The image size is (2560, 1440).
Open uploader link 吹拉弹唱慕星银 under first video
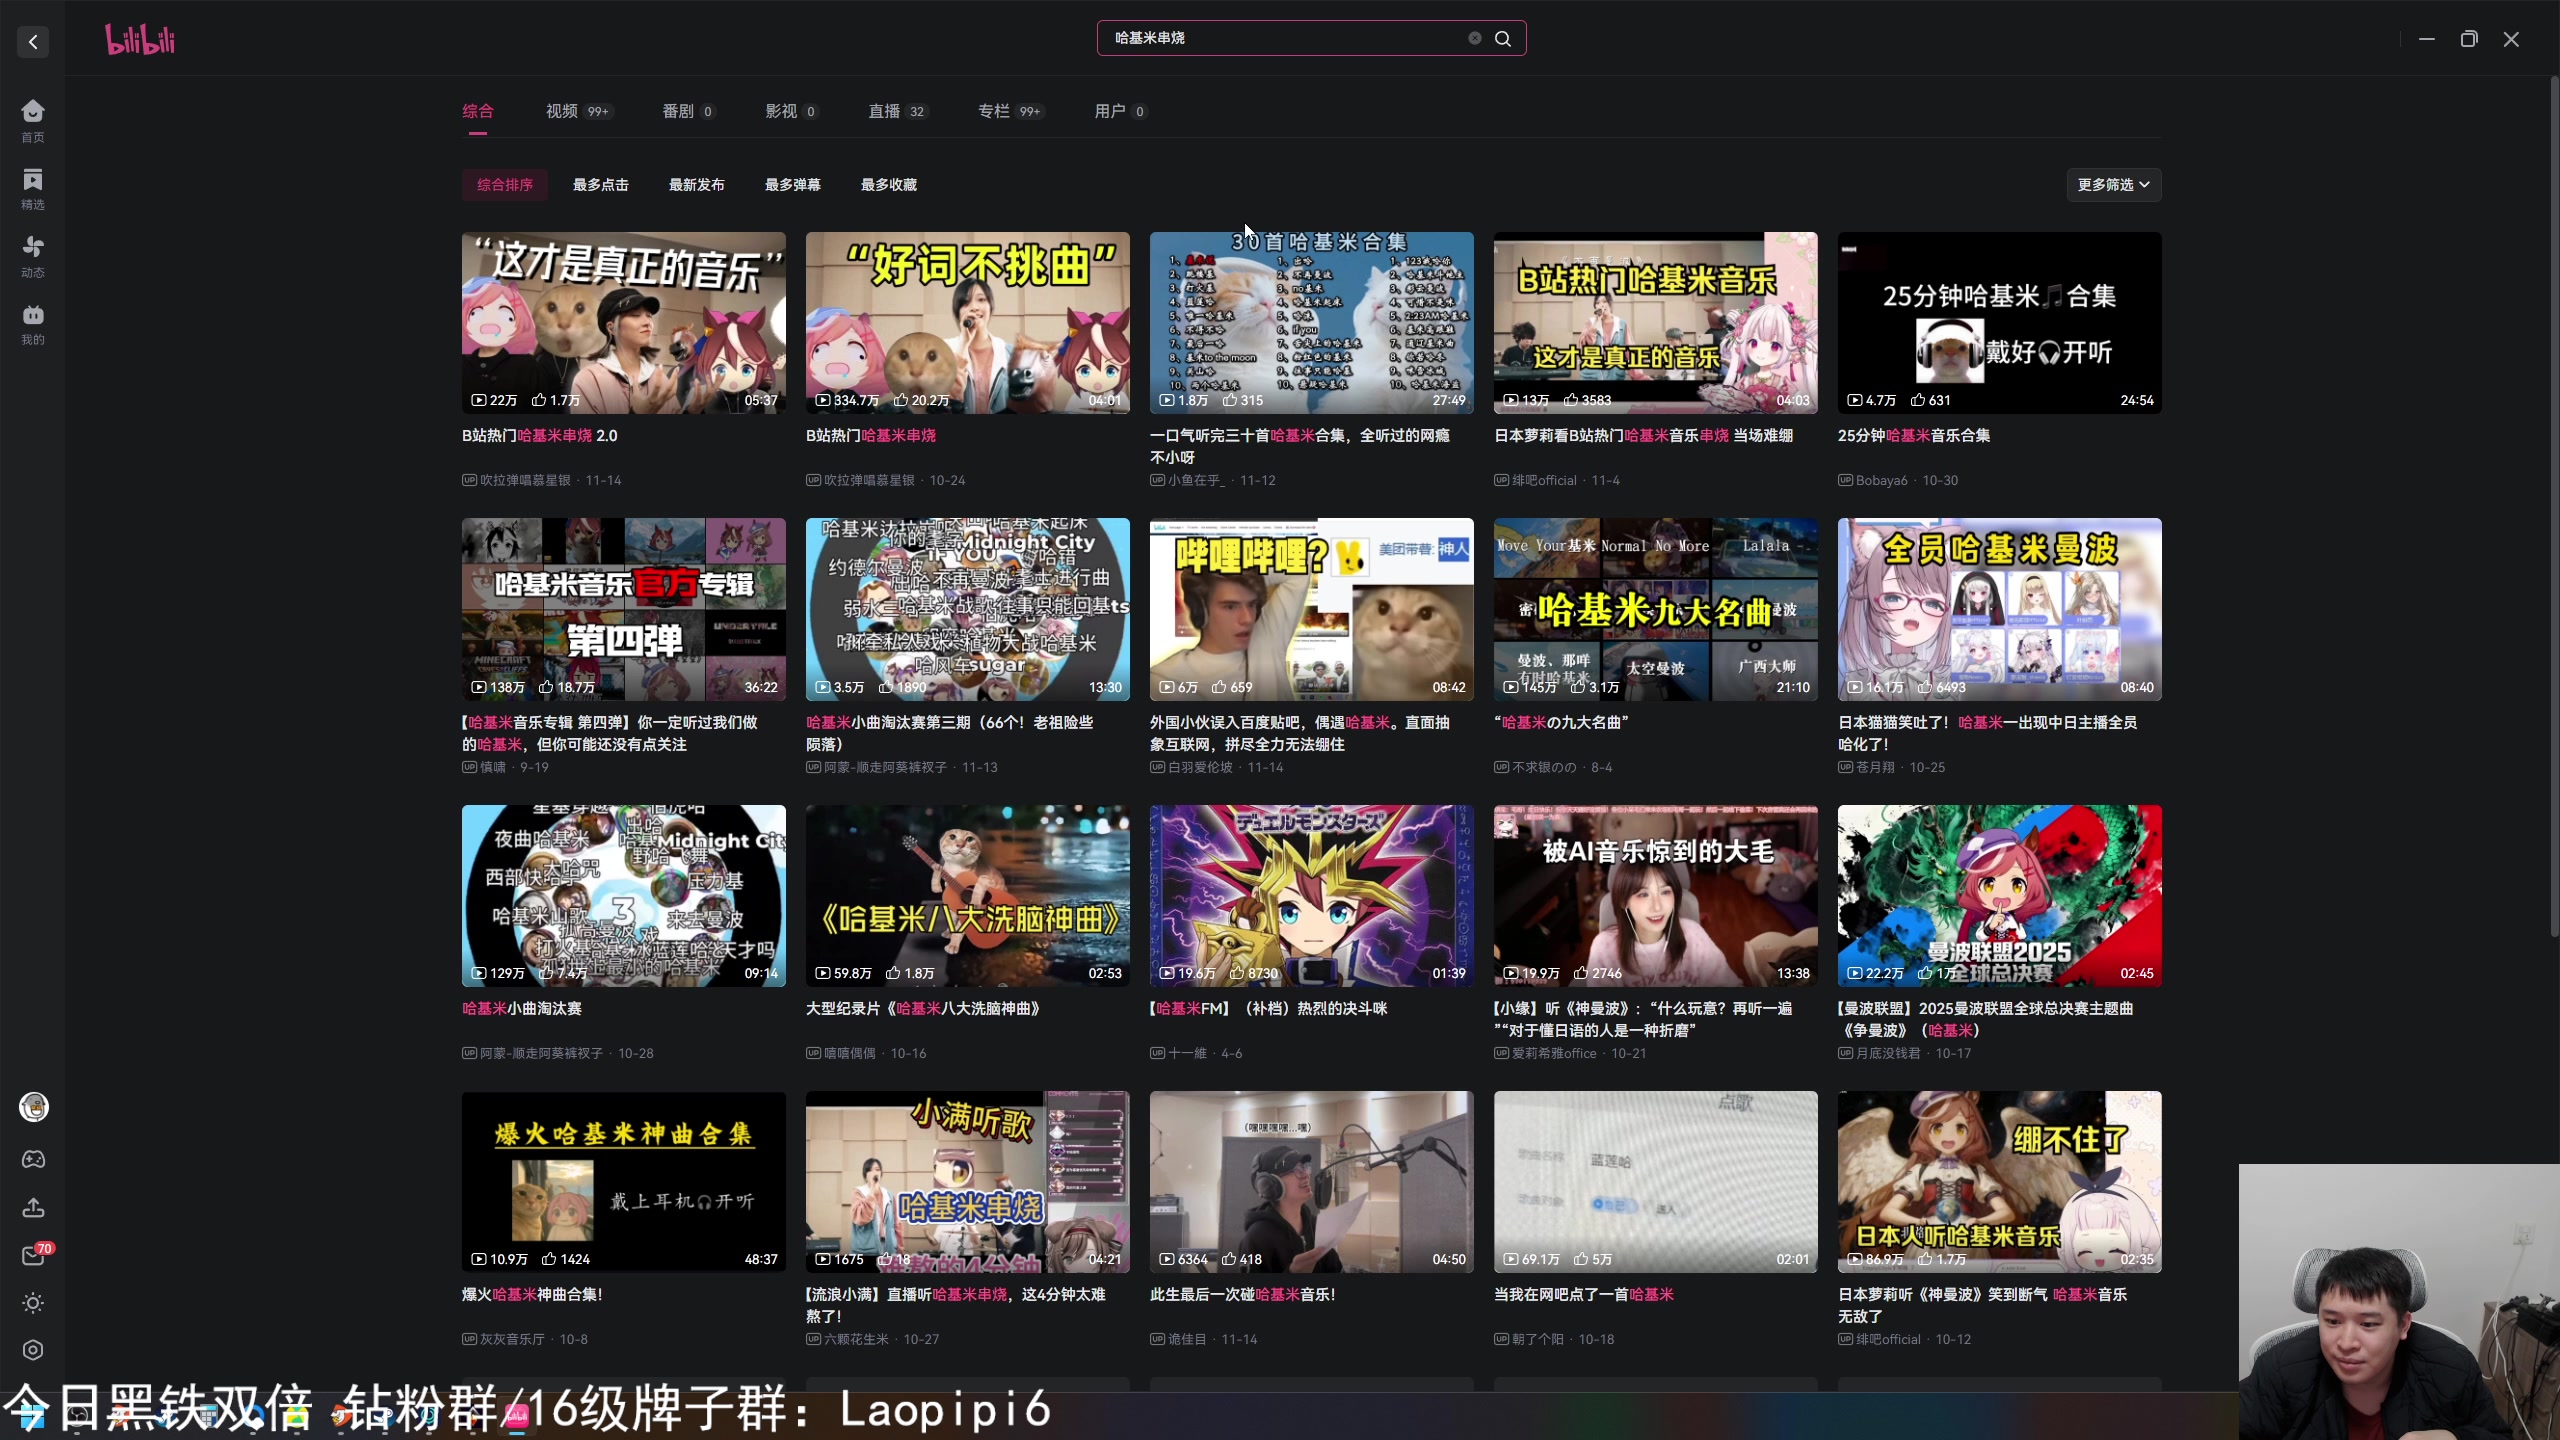point(525,480)
